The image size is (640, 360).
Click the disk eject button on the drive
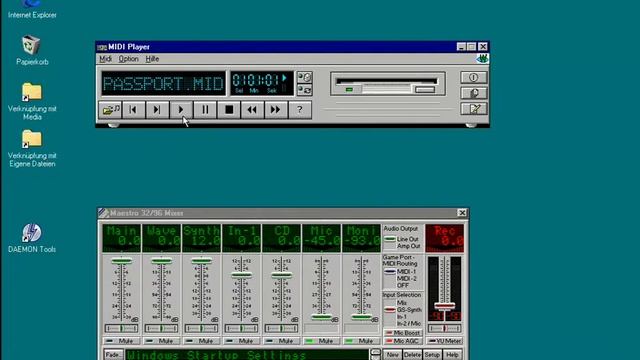425,90
